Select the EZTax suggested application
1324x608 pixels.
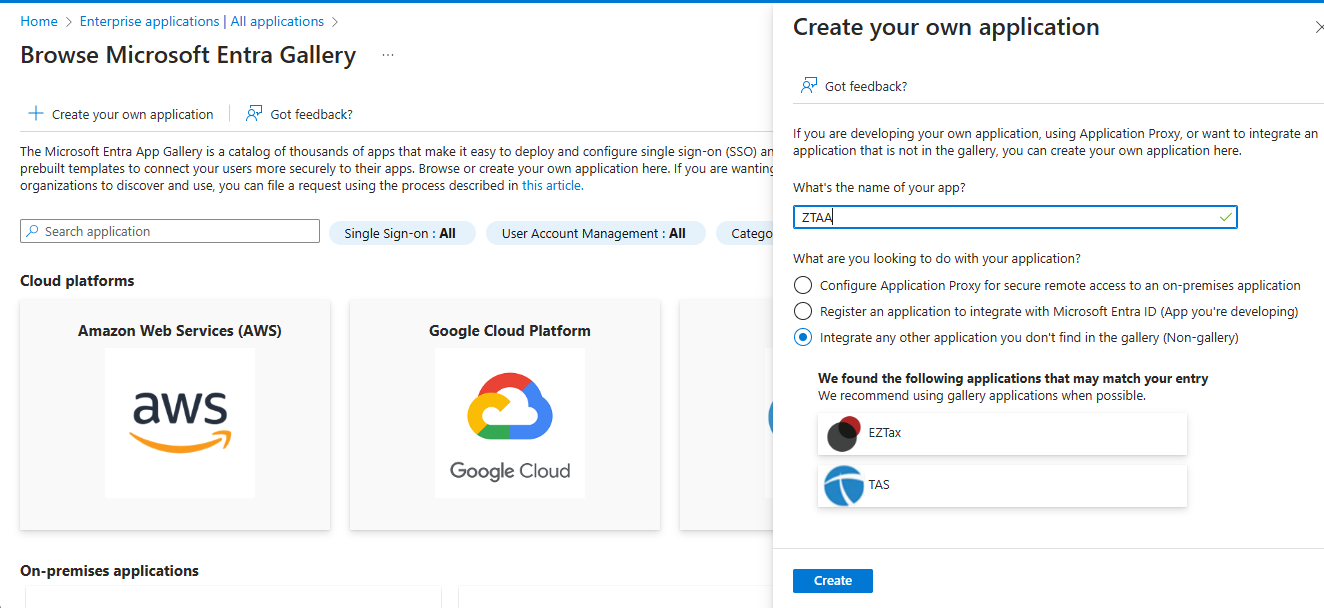click(1002, 433)
